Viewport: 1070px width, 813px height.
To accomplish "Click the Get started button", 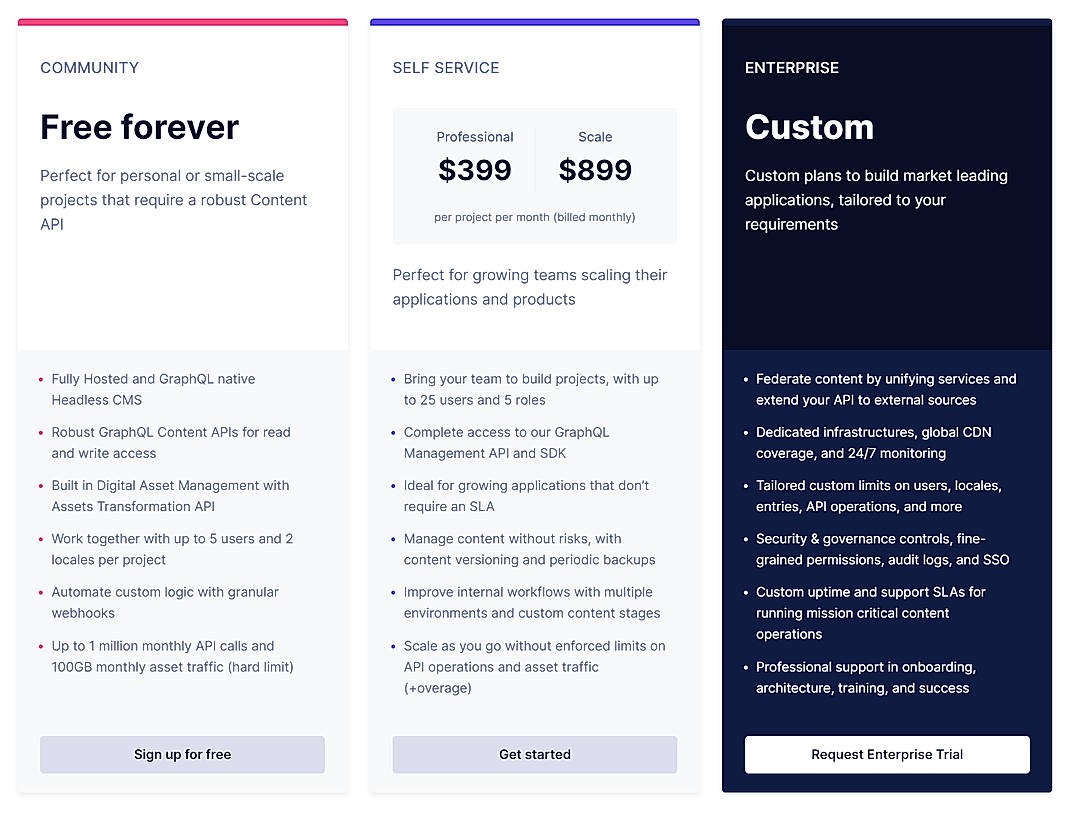I will 534,754.
